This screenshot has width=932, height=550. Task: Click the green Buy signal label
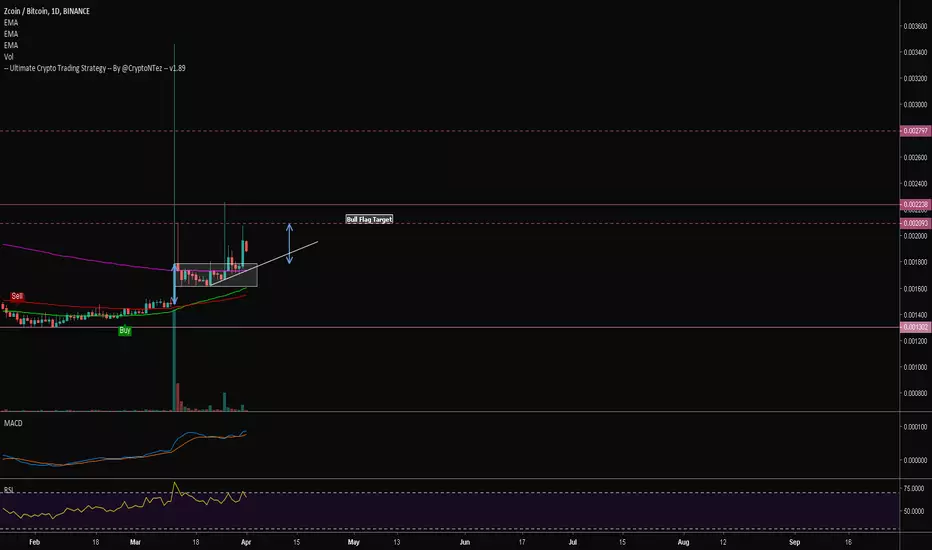(125, 330)
